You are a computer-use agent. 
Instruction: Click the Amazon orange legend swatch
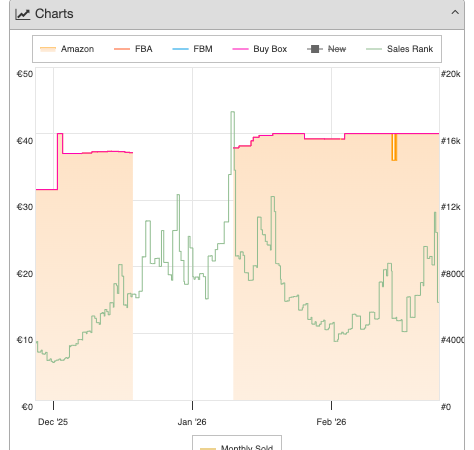coord(48,49)
